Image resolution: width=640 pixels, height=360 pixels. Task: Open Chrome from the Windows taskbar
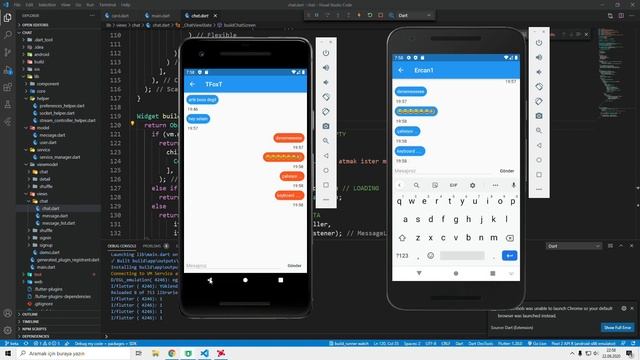coord(172,353)
